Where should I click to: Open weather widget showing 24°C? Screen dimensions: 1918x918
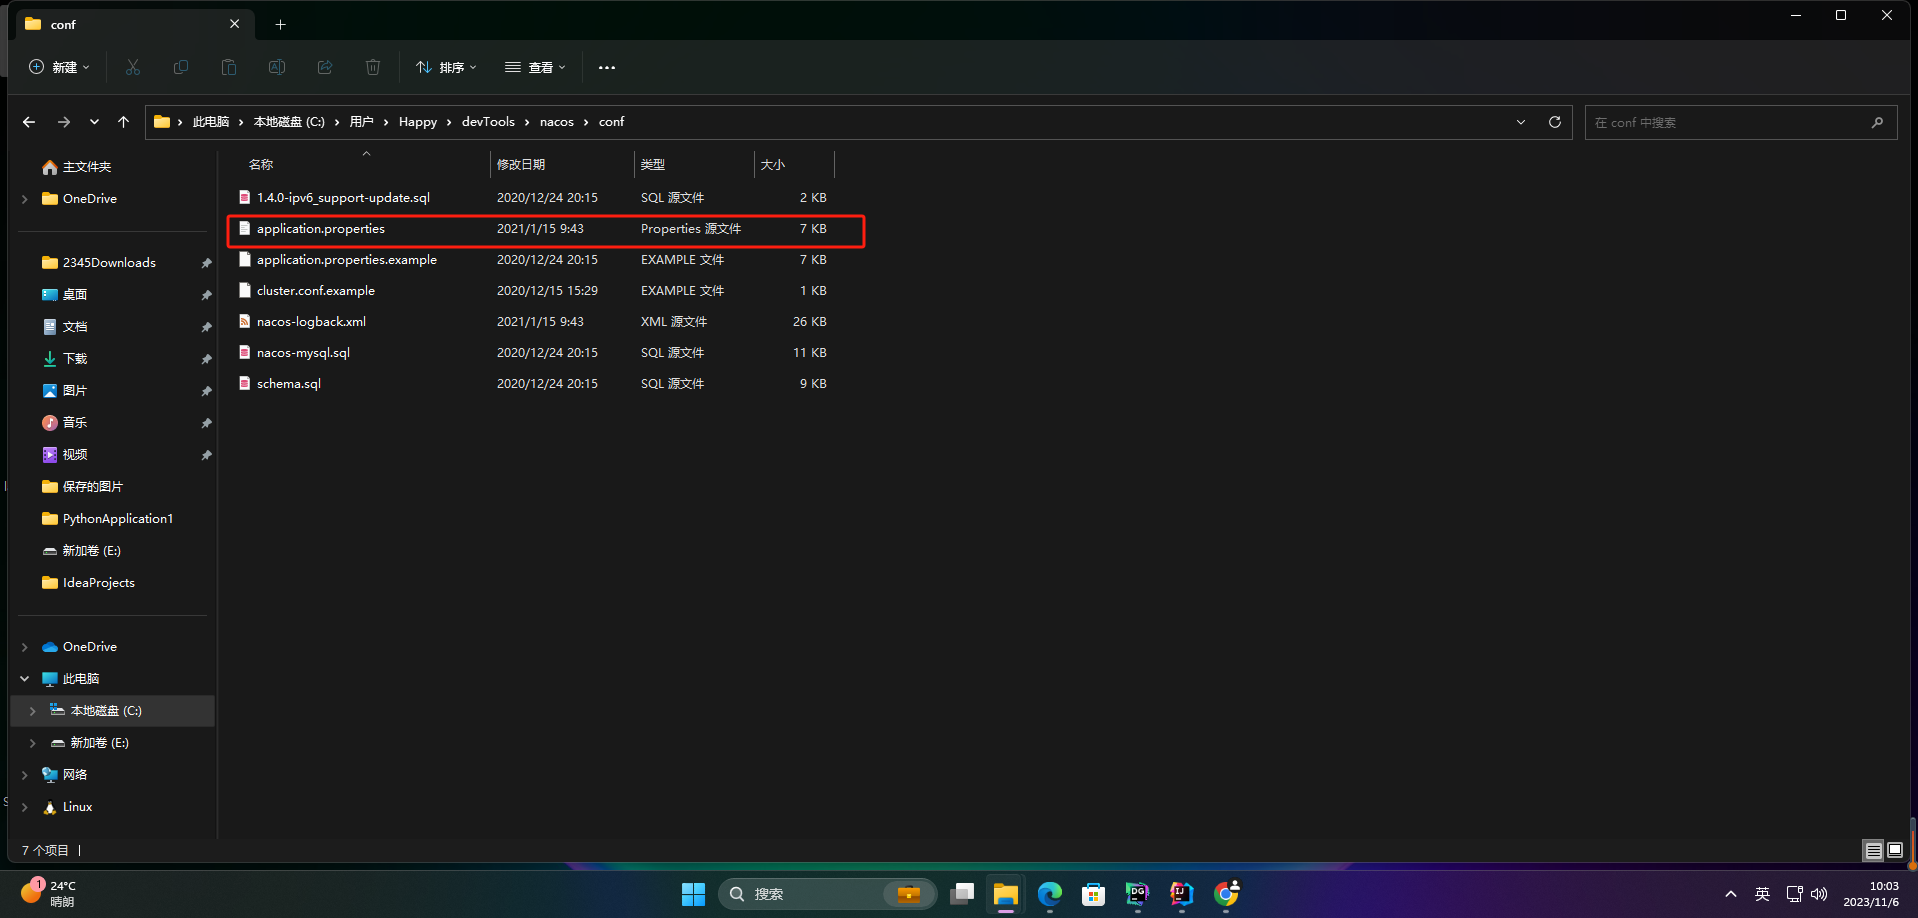tap(48, 893)
